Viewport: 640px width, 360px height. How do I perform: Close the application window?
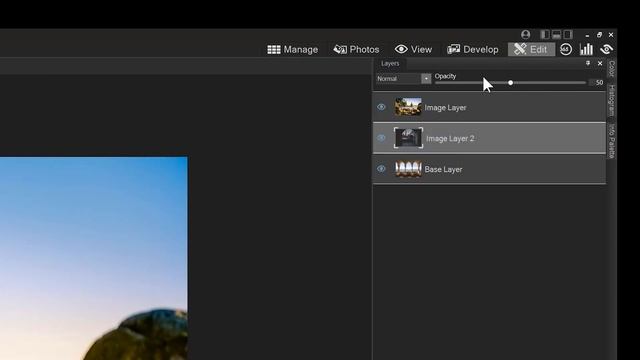coord(611,35)
